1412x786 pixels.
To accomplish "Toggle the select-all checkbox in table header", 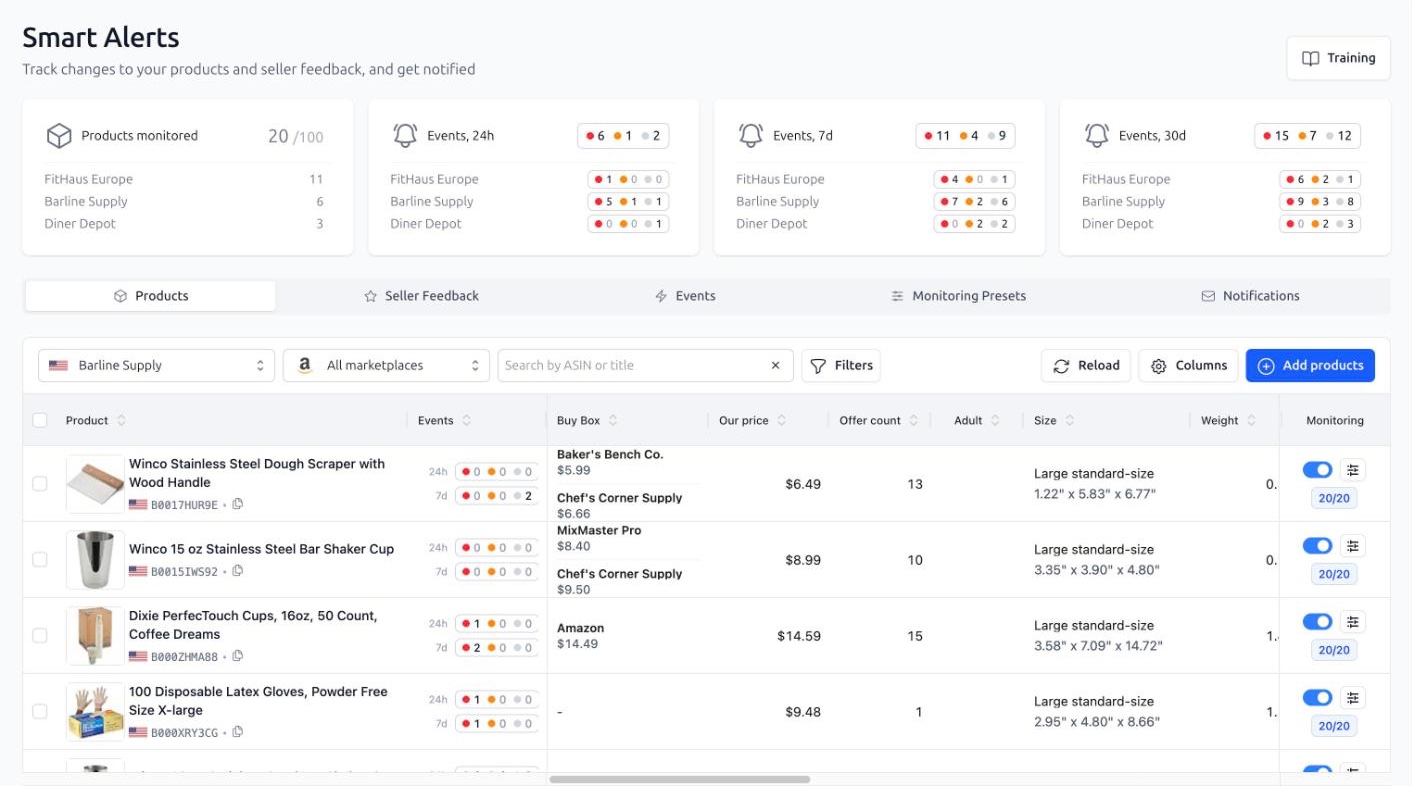I will click(40, 421).
